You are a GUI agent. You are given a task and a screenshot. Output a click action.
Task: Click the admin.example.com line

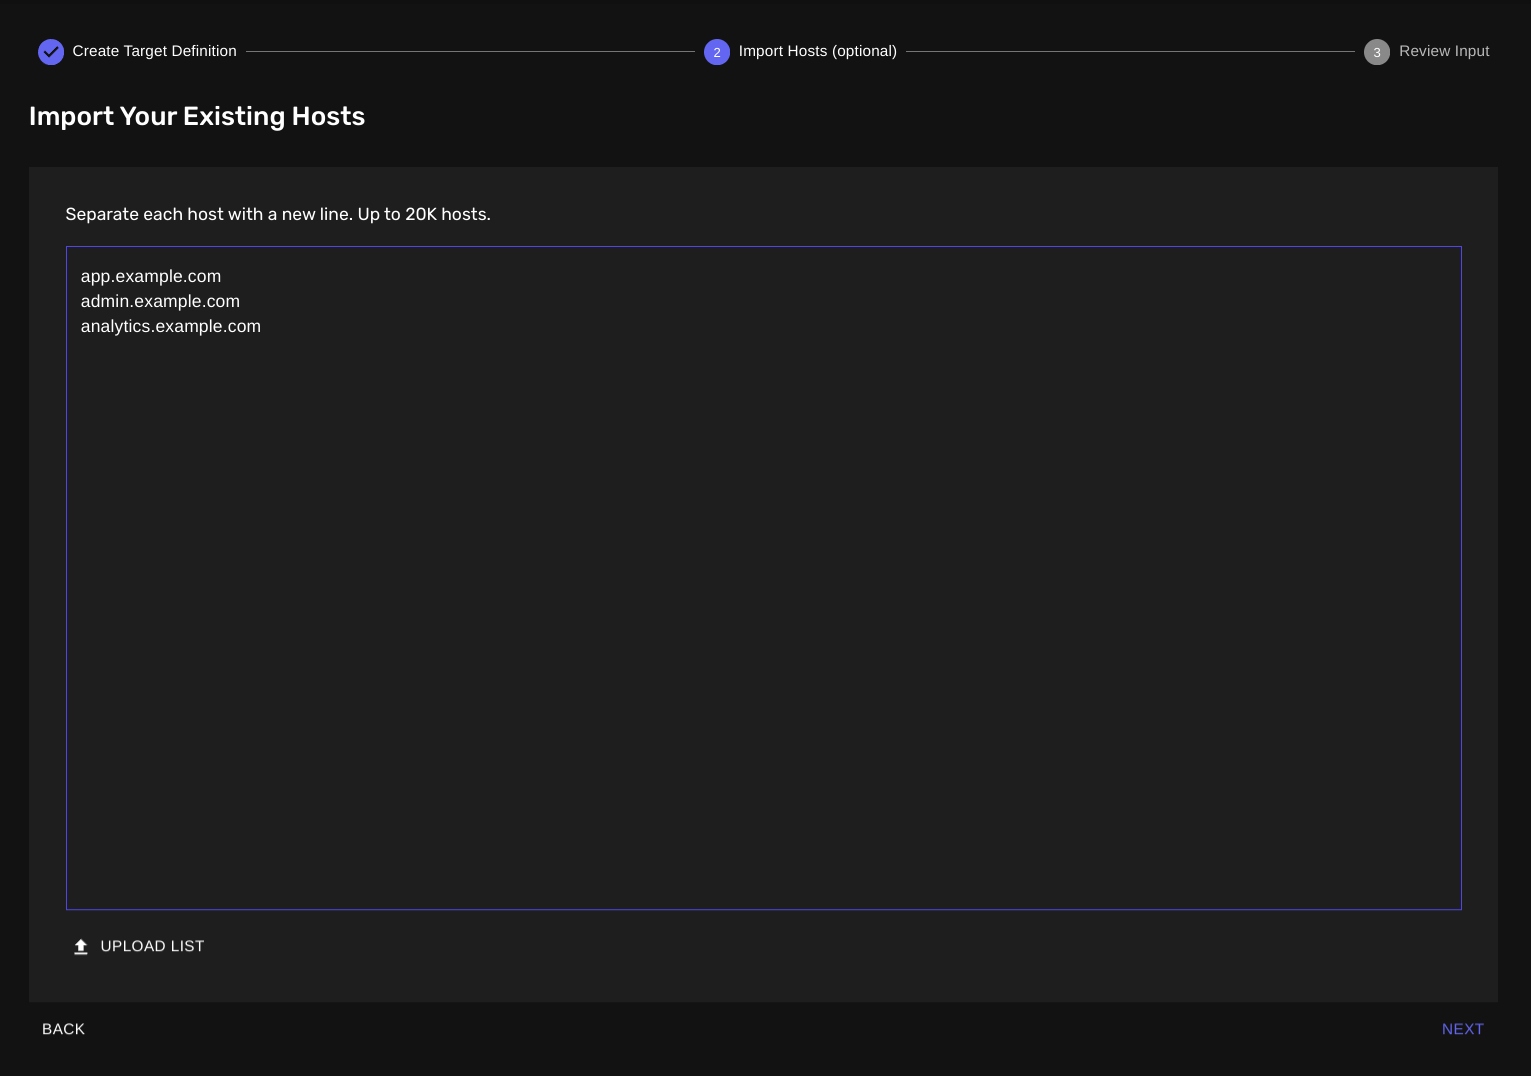(160, 301)
